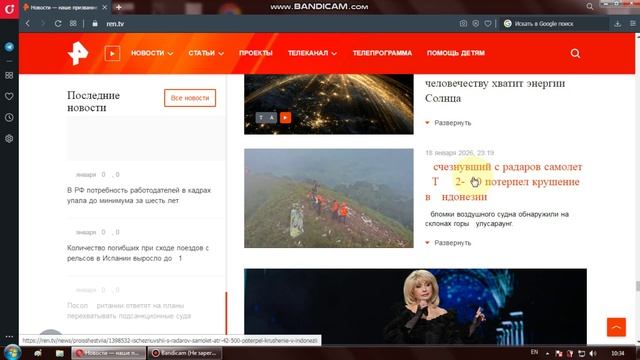Screen dimensions: 640x360
Task: Click the REN TV logo
Action: point(78,53)
